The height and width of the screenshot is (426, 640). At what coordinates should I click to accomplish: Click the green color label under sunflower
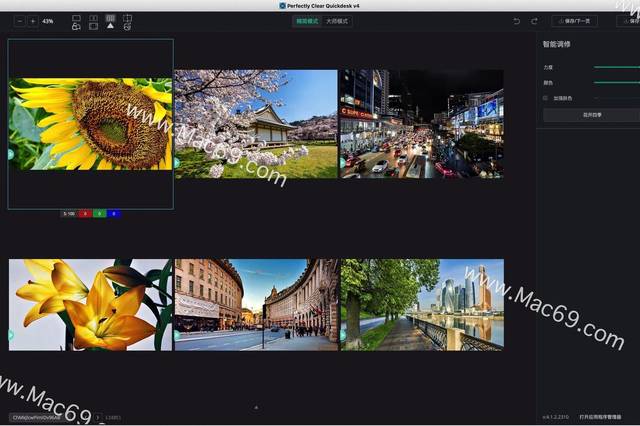99,213
